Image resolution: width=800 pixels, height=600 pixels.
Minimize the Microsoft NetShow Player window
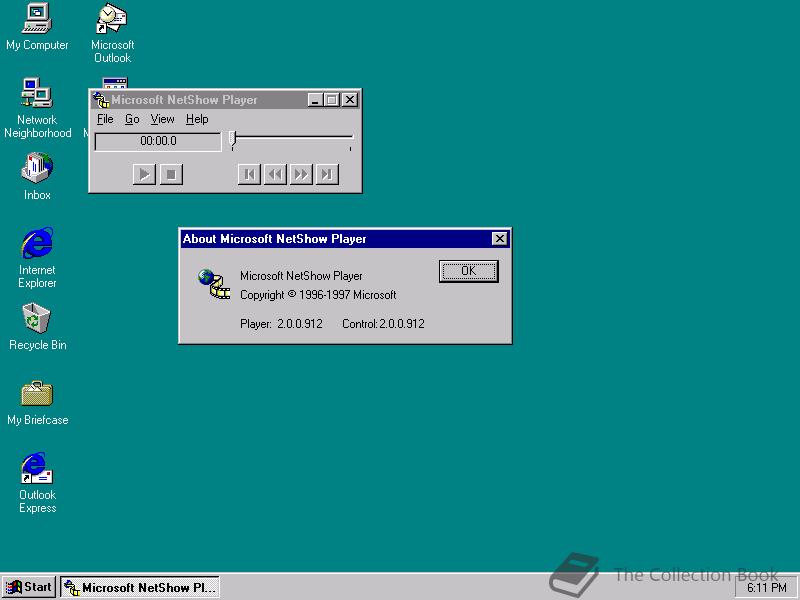[x=315, y=100]
